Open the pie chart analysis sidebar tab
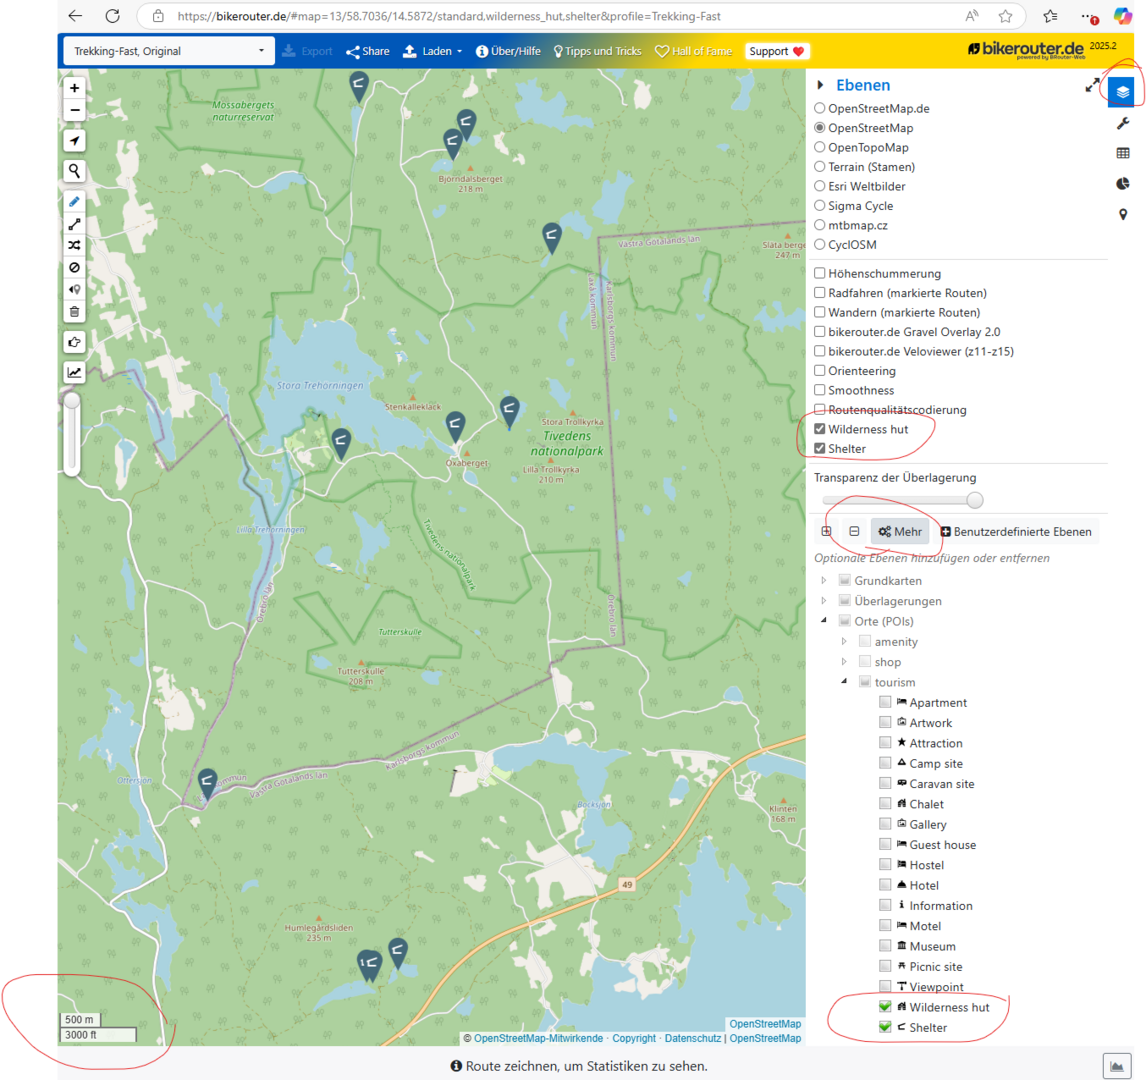Viewport: 1146px width, 1080px height. pyautogui.click(x=1123, y=184)
